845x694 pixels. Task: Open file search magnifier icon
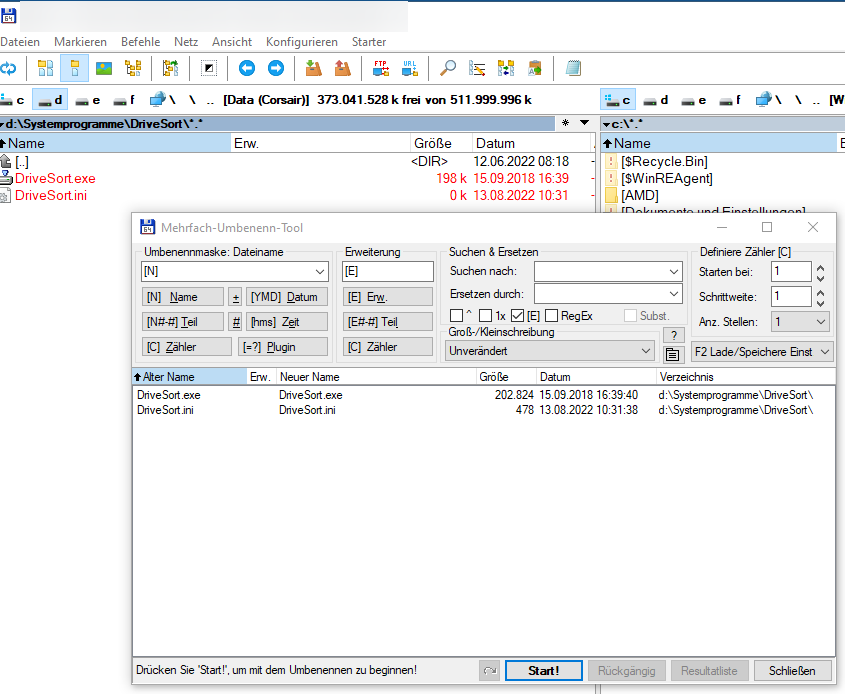click(x=448, y=68)
